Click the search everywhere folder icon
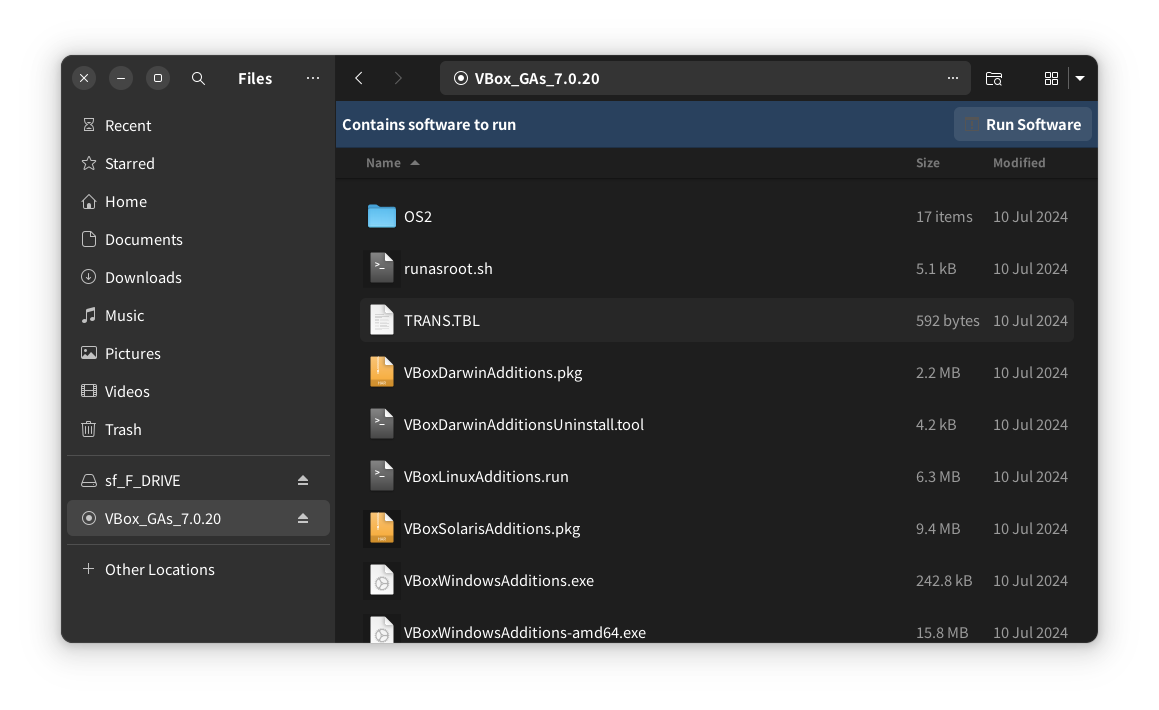This screenshot has width=1159, height=710. [994, 78]
